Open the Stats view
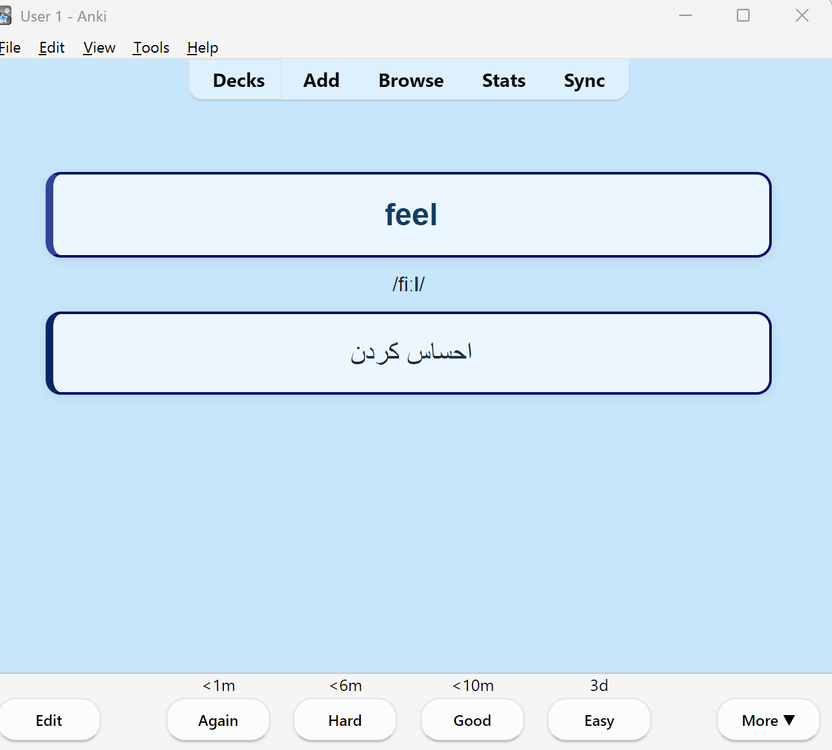Screen dimensions: 832x750 [504, 80]
